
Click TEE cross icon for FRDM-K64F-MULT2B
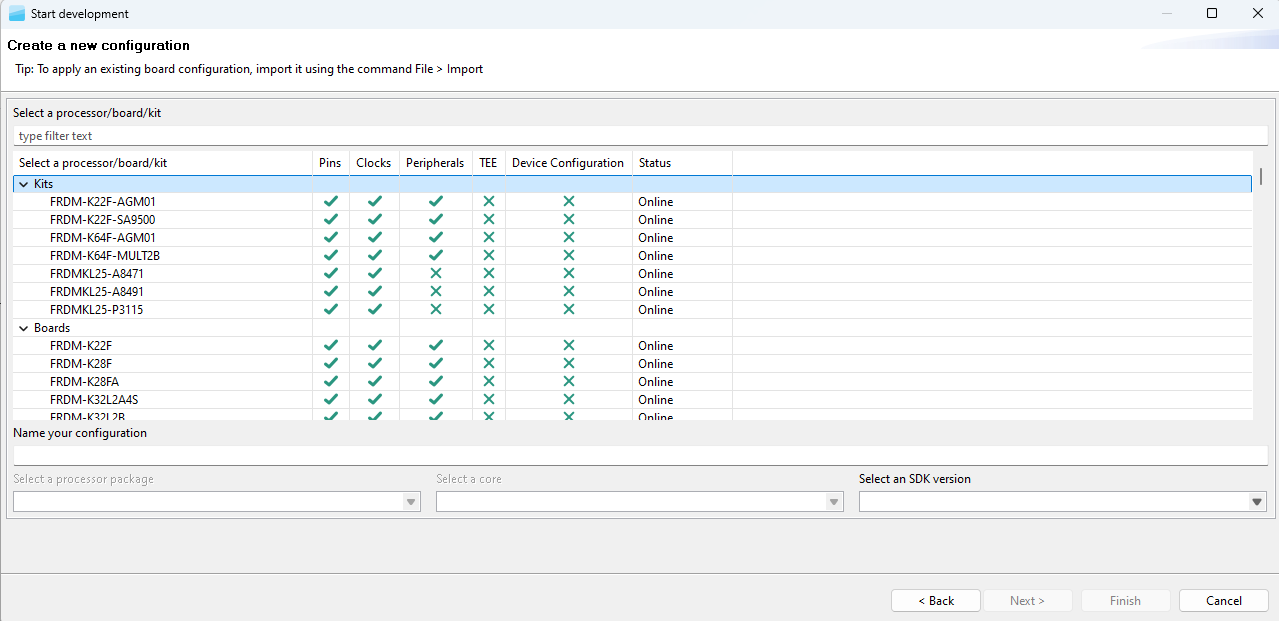(489, 255)
